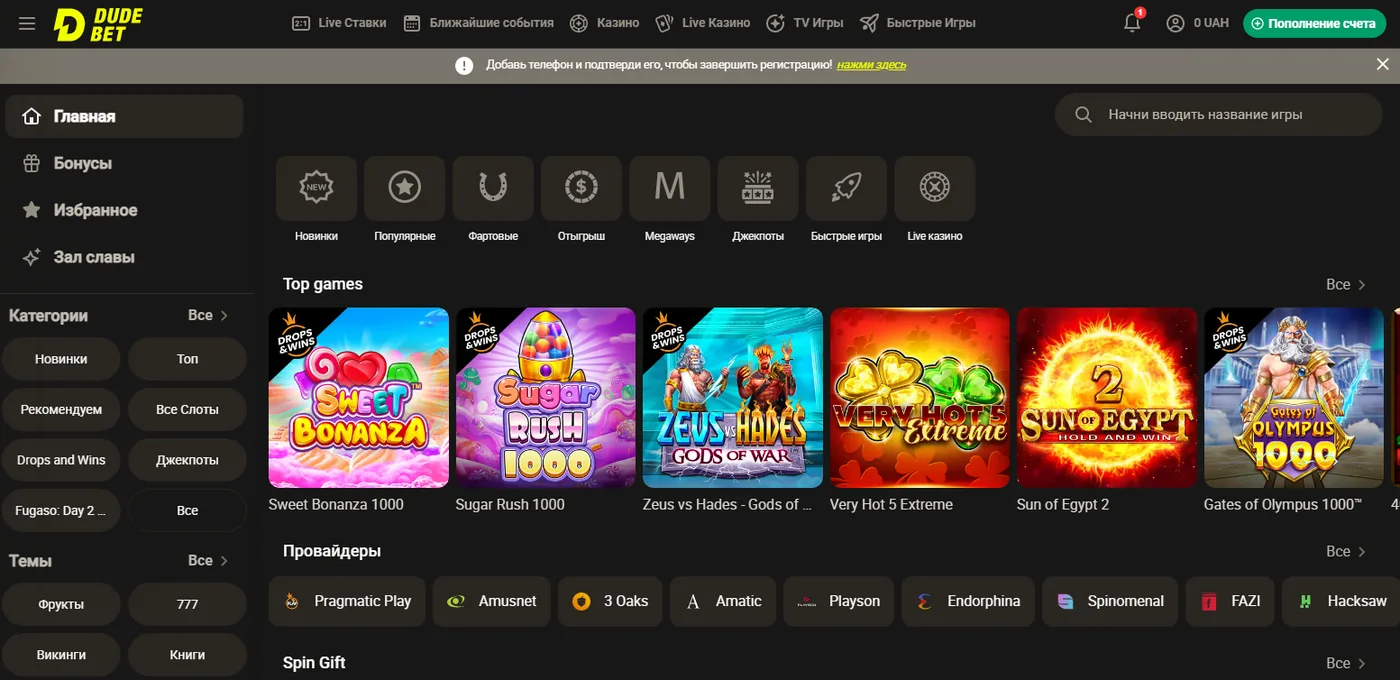Filter by Pragmatic Play provider
Image resolution: width=1400 pixels, height=680 pixels.
[347, 601]
